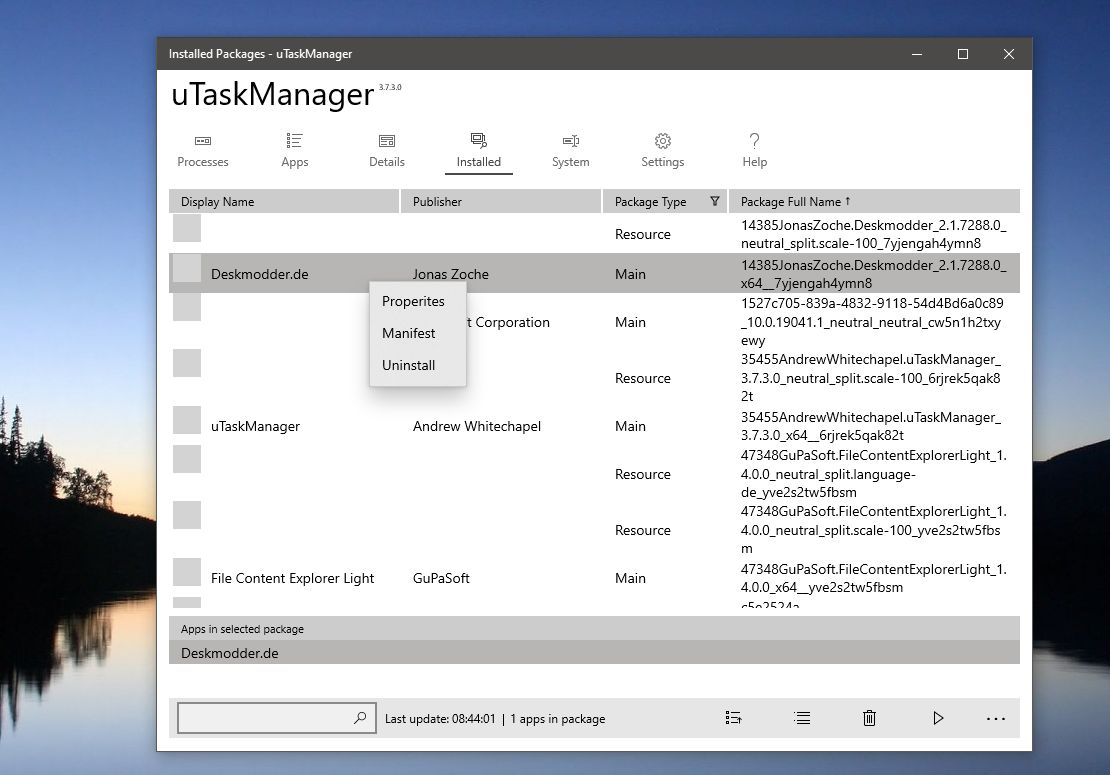Click the icon placeholder of the uTaskManager row

(187, 420)
